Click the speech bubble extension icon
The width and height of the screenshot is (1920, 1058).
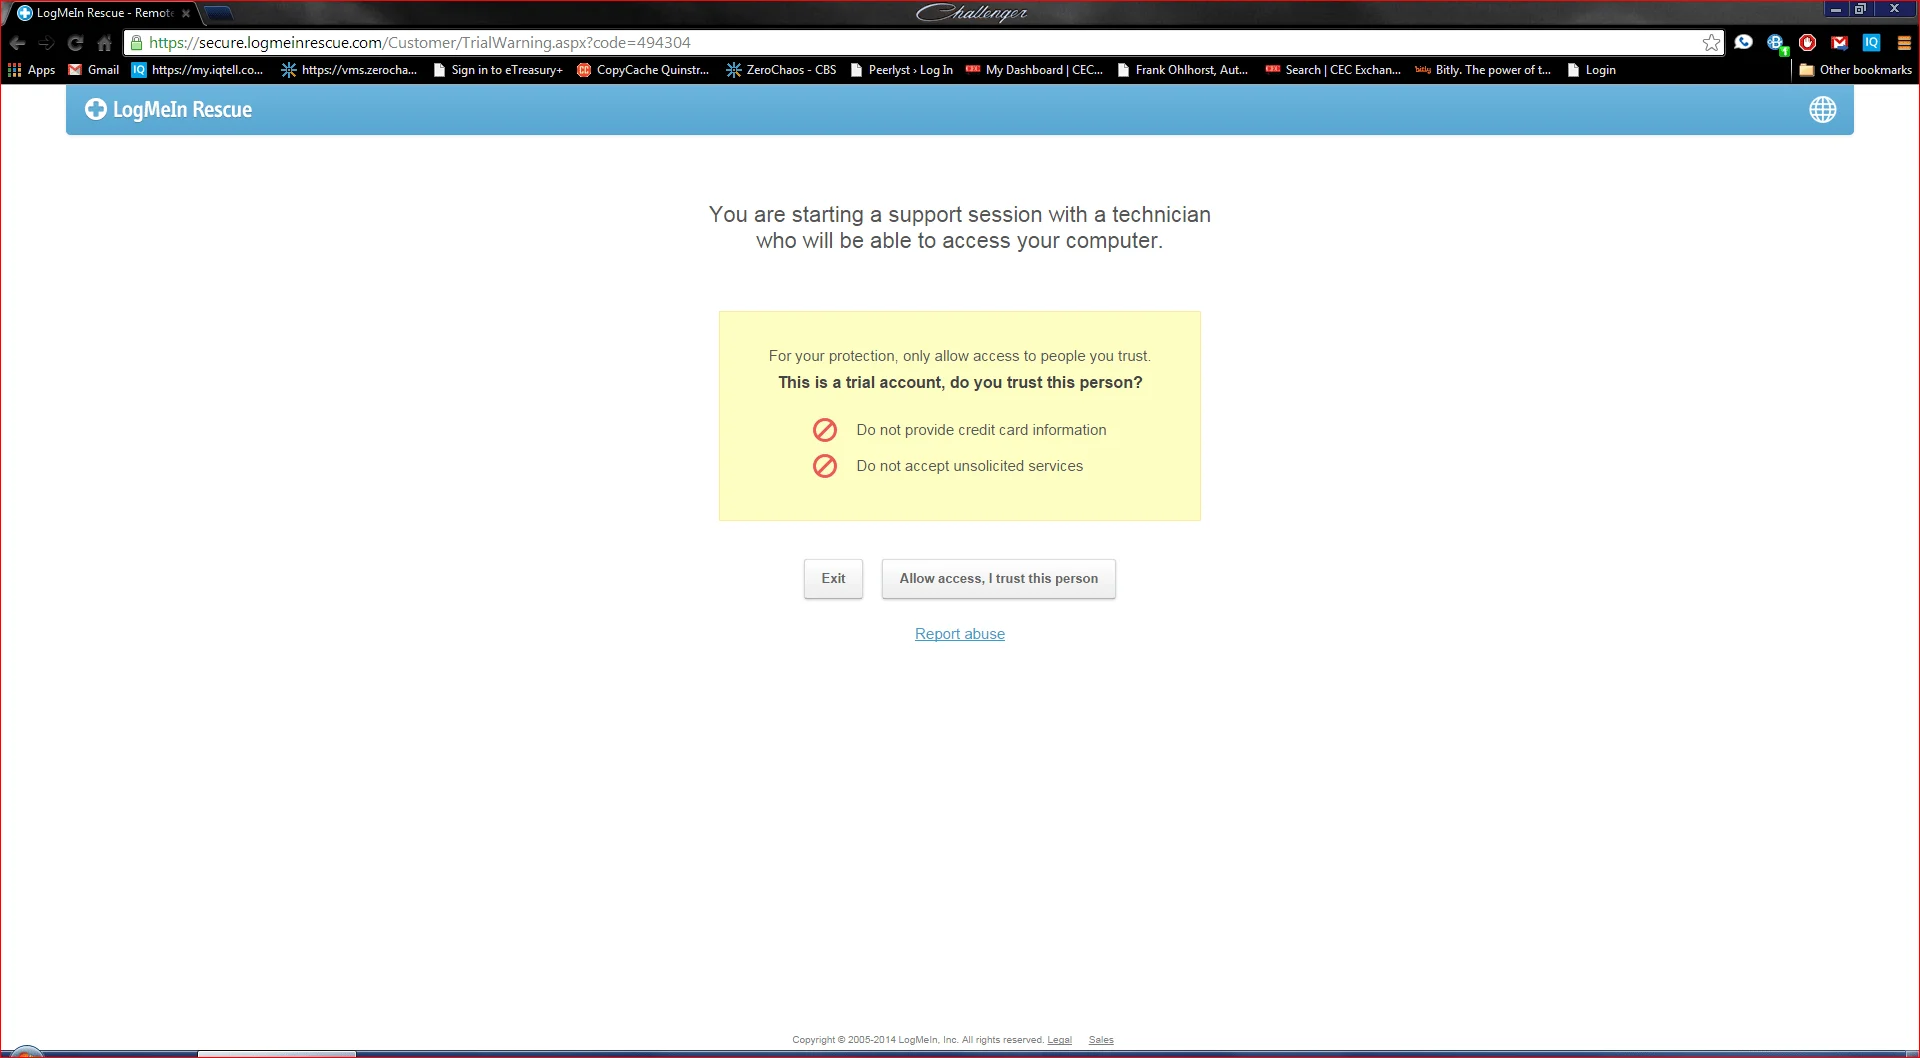[1743, 42]
